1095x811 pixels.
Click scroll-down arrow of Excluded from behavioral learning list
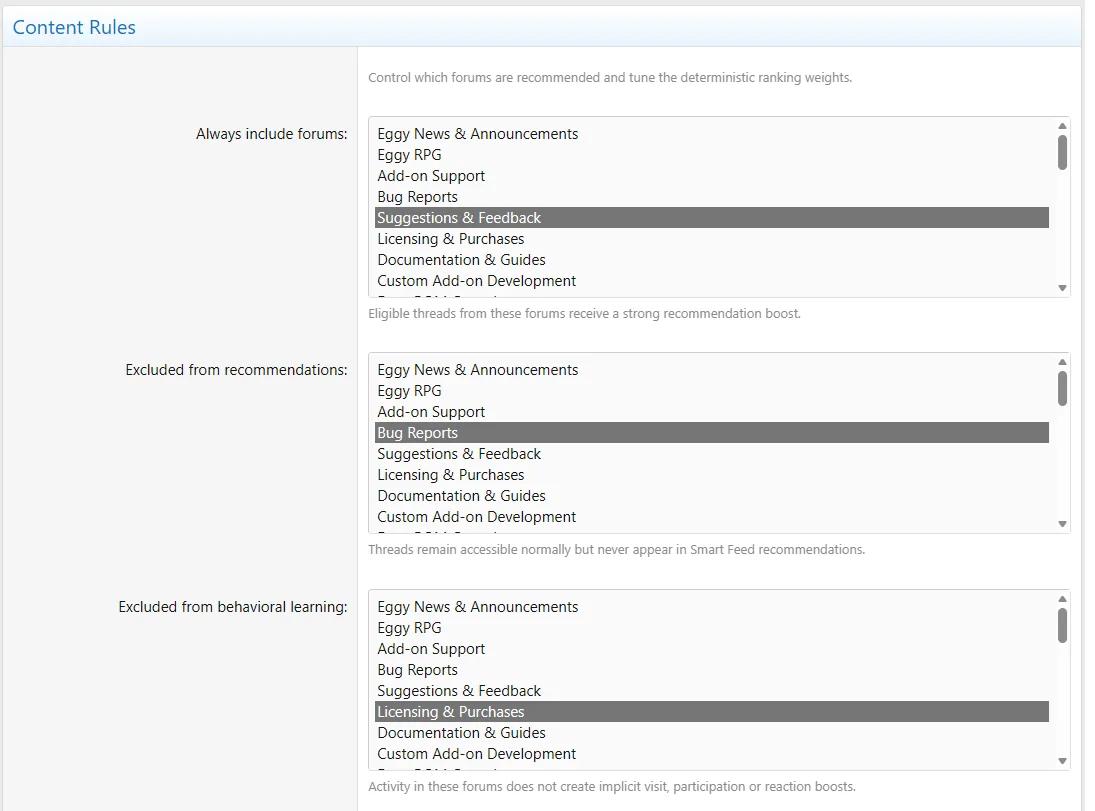pyautogui.click(x=1062, y=761)
